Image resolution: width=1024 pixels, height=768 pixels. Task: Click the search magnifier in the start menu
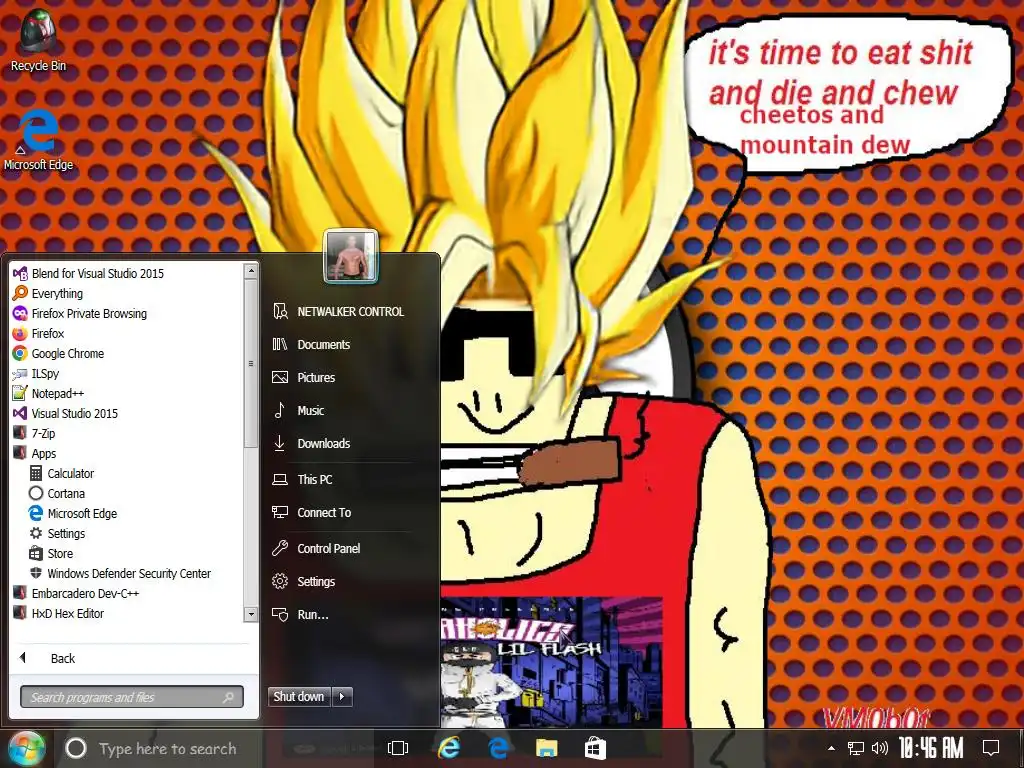click(228, 697)
